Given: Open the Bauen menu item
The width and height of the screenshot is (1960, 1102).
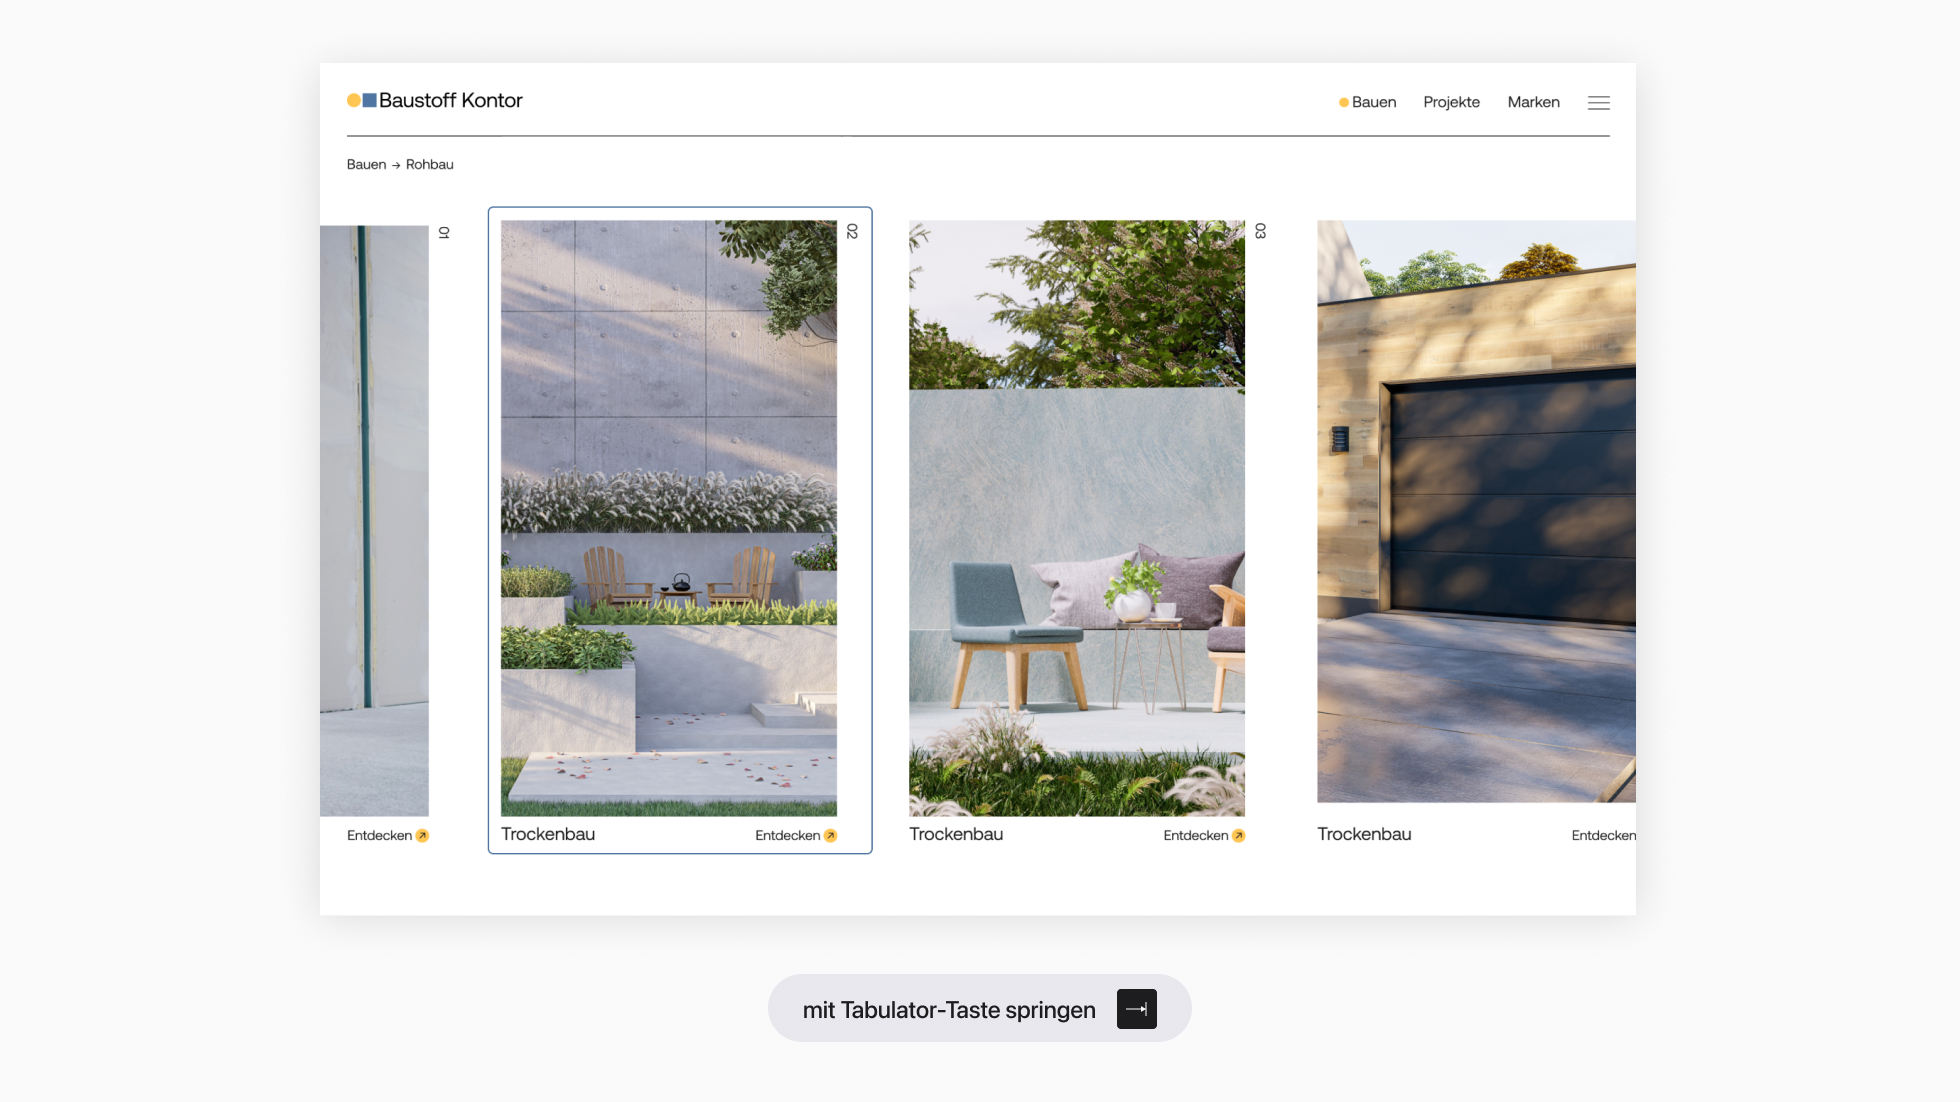Looking at the screenshot, I should pos(1373,102).
